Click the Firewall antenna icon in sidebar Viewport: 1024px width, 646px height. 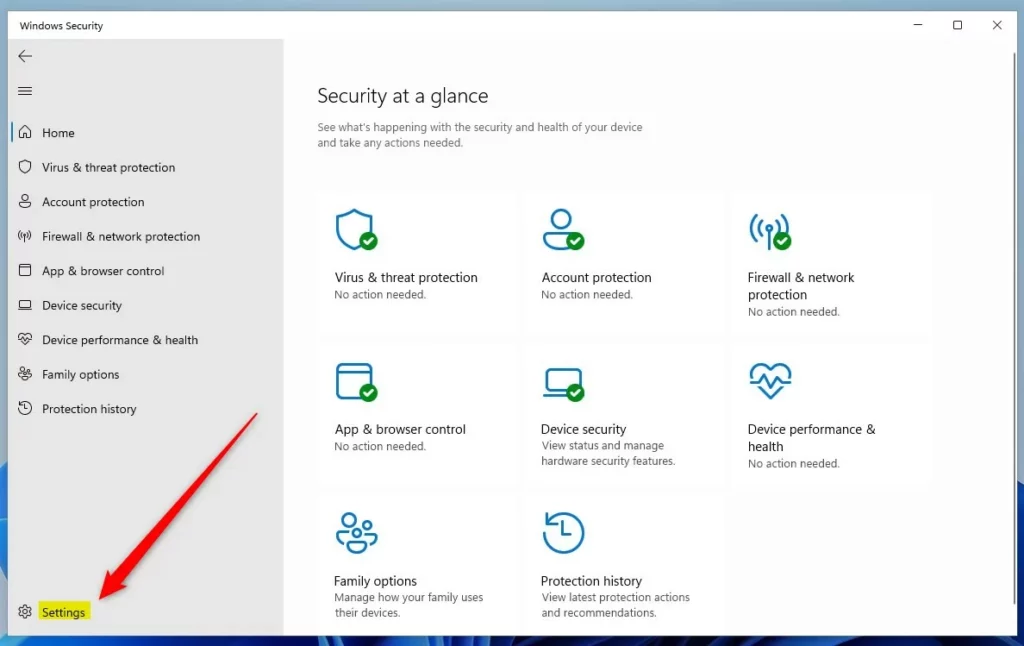coord(25,236)
